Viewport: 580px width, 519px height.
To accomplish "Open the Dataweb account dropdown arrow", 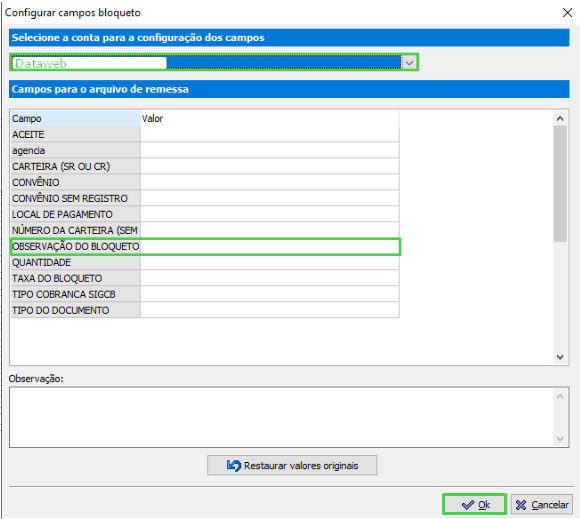I will [409, 63].
